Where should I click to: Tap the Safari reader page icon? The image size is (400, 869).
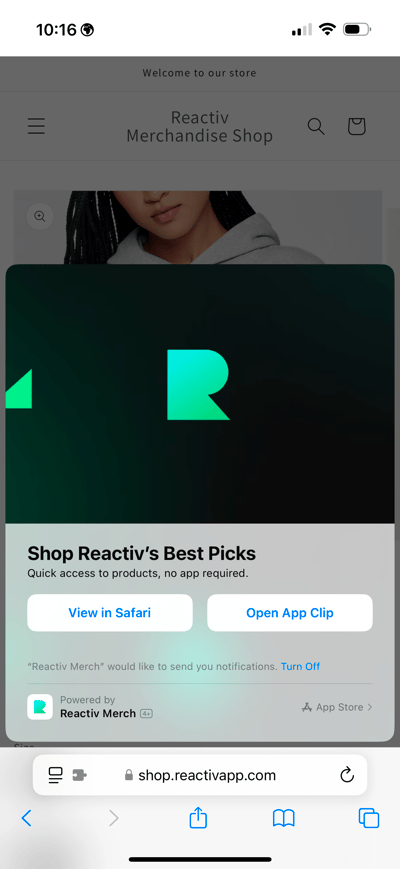[x=55, y=775]
